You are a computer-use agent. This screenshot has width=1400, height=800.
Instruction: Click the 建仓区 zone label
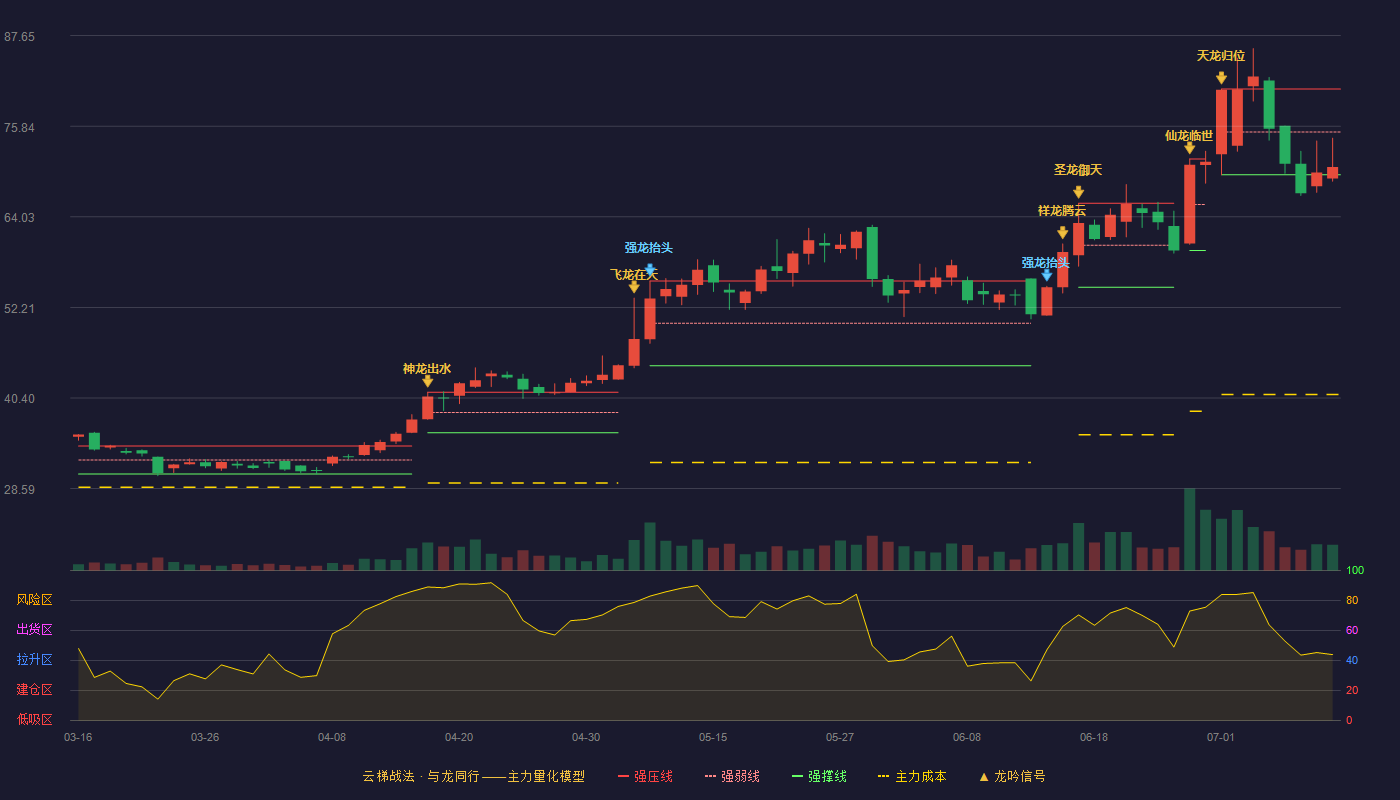[x=35, y=690]
